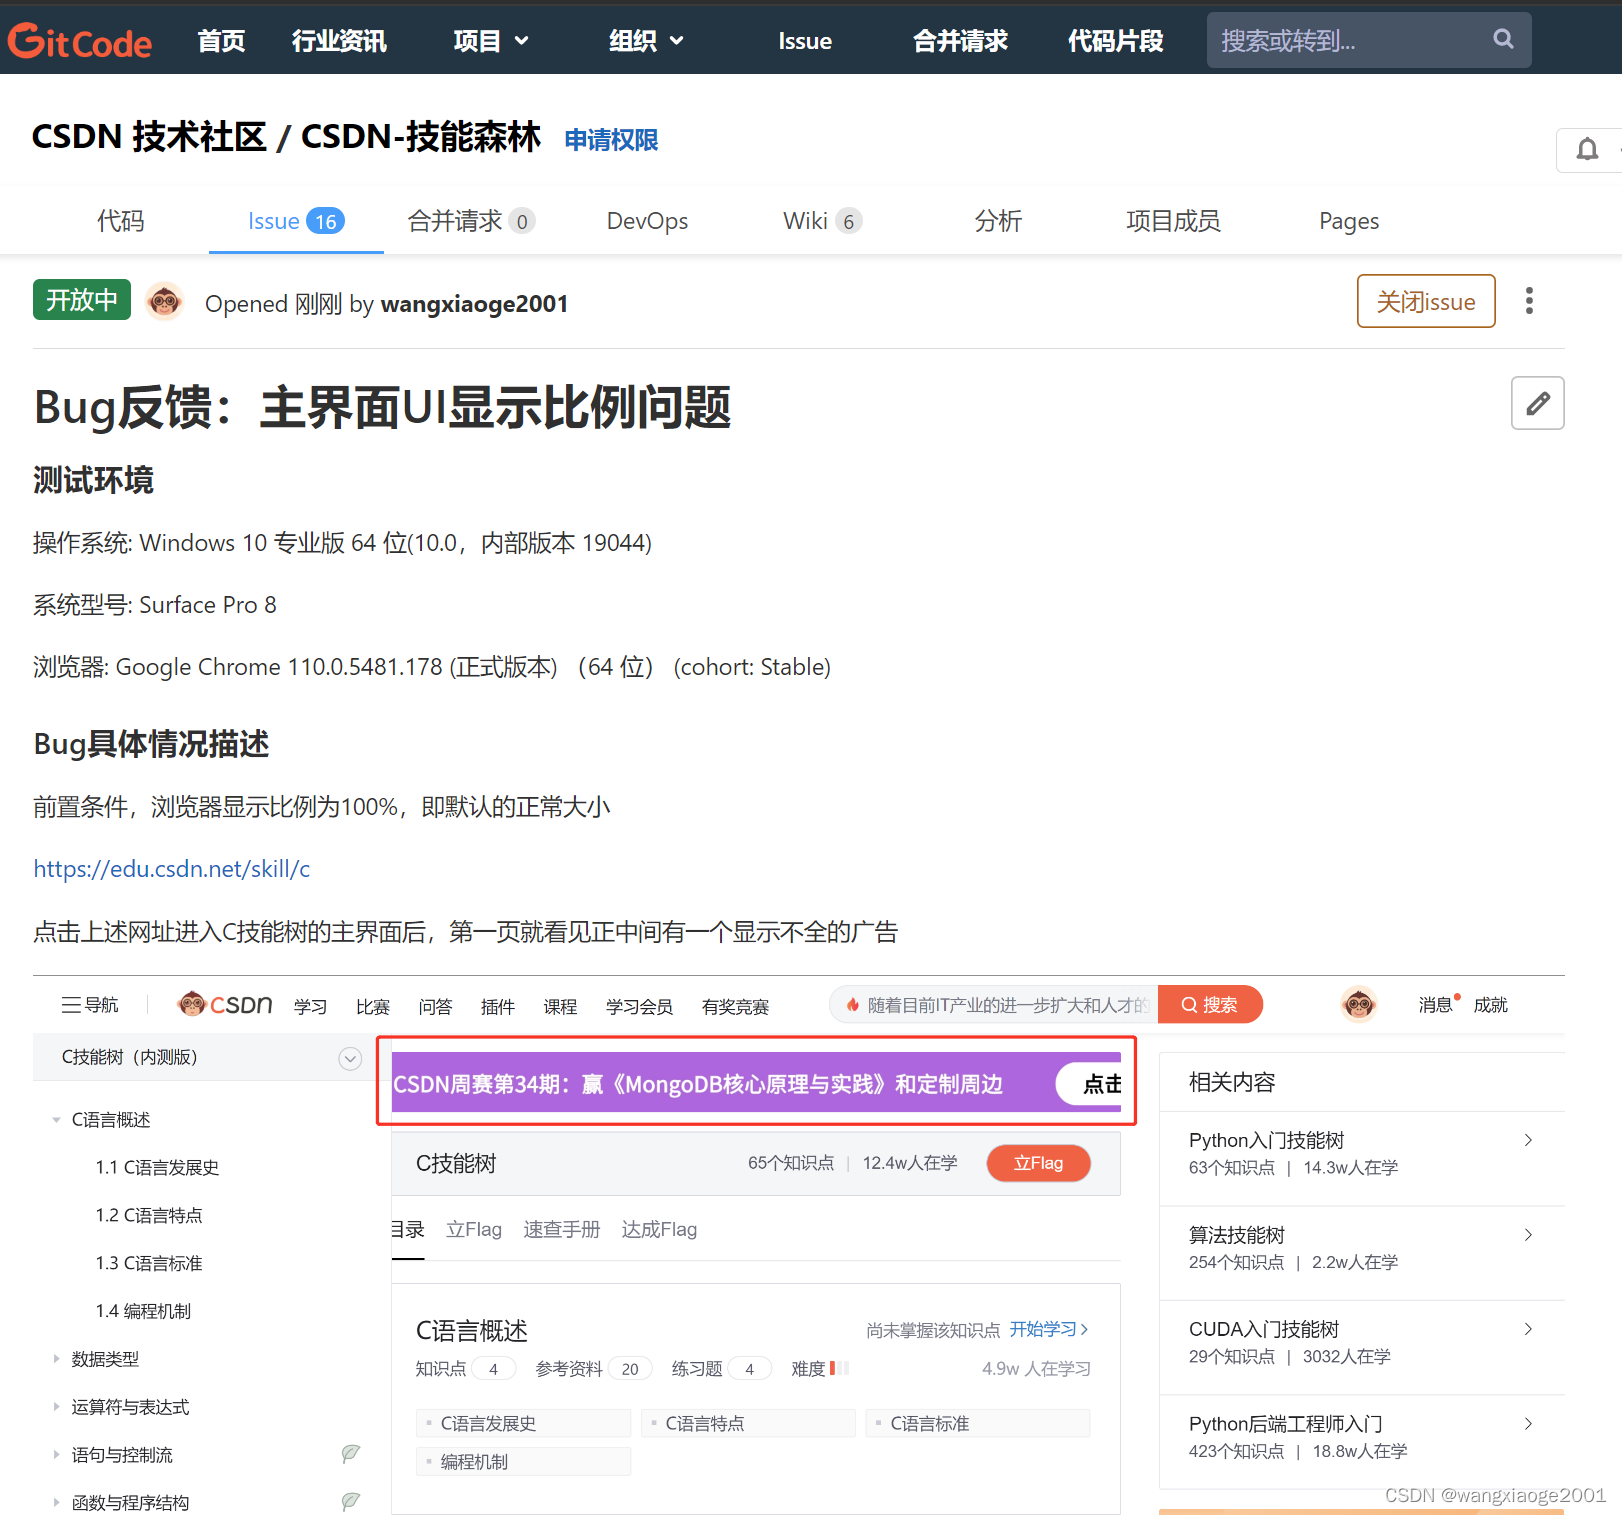Switch to the 合并请求 0 tab

pos(471,221)
